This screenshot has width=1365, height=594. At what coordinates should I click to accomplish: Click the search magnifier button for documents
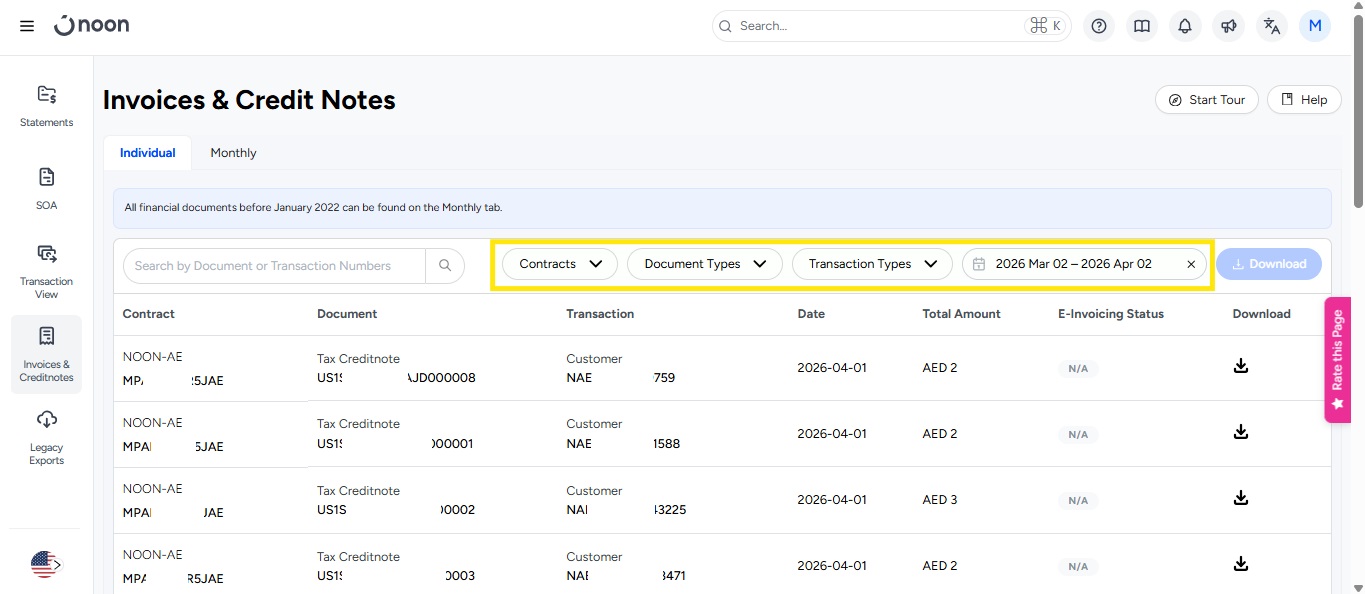point(445,266)
